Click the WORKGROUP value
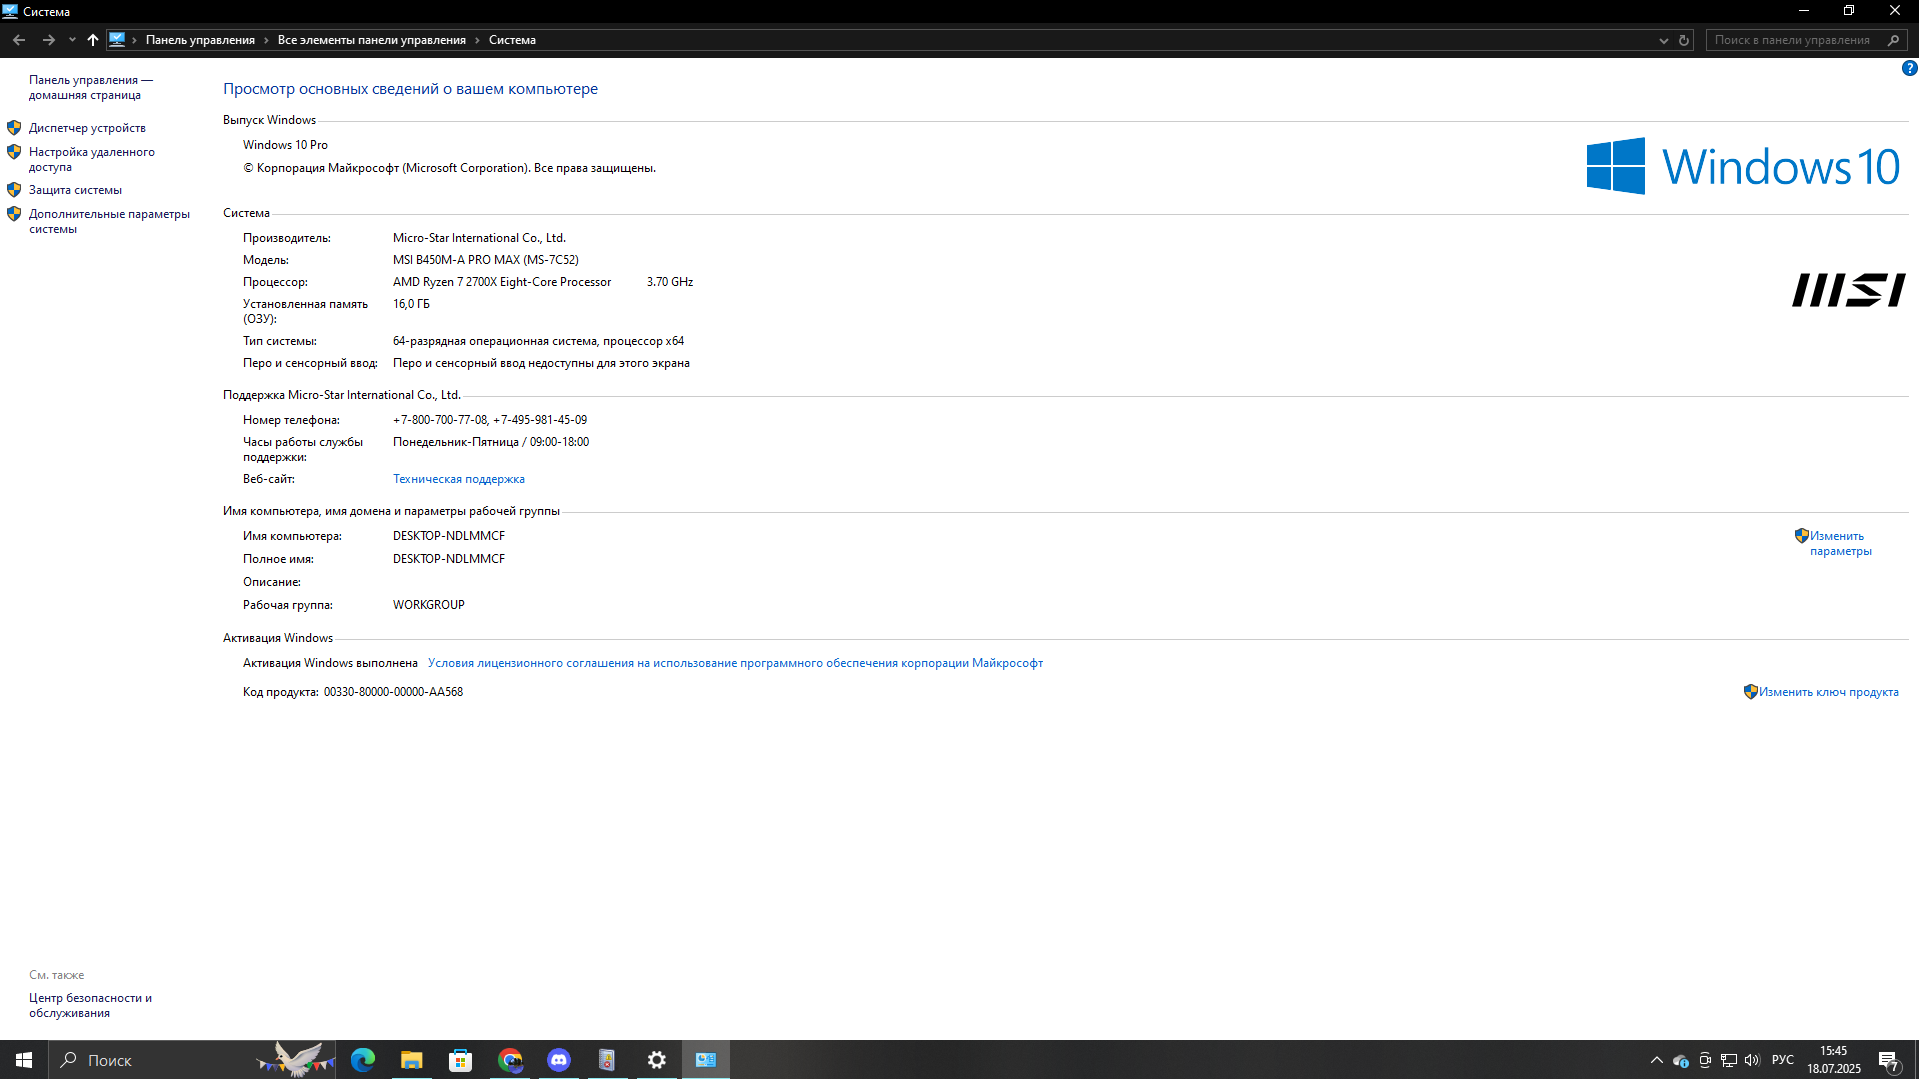Screen dimensions: 1919x1079 [x=429, y=605]
